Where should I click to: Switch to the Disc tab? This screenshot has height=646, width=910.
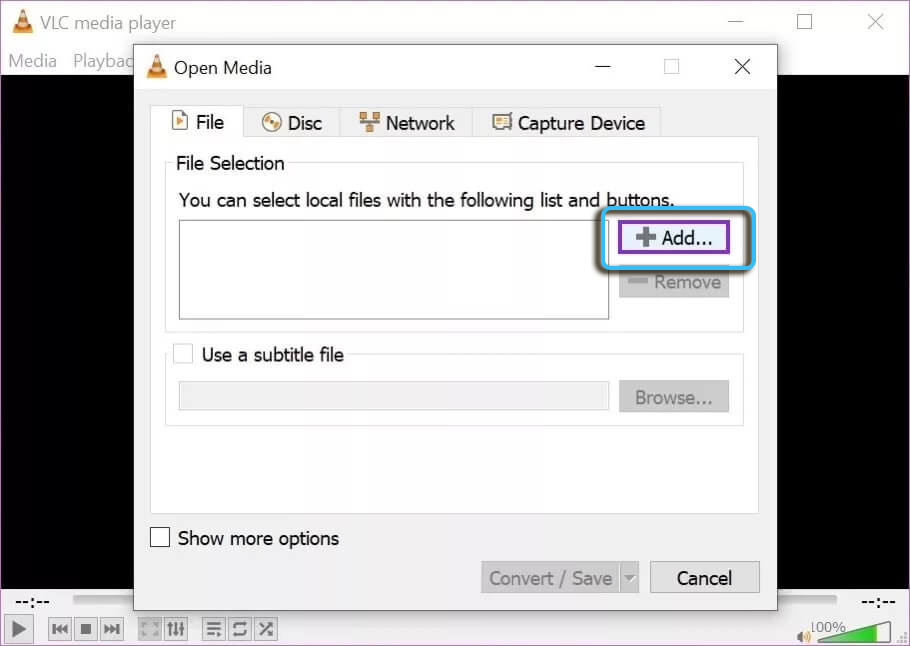[x=292, y=123]
